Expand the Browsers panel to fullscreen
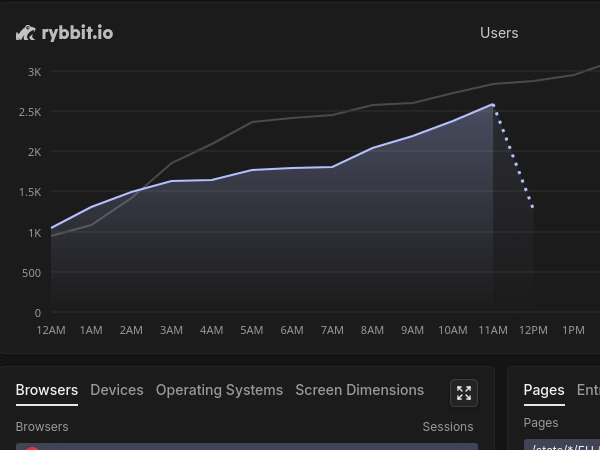 point(464,393)
